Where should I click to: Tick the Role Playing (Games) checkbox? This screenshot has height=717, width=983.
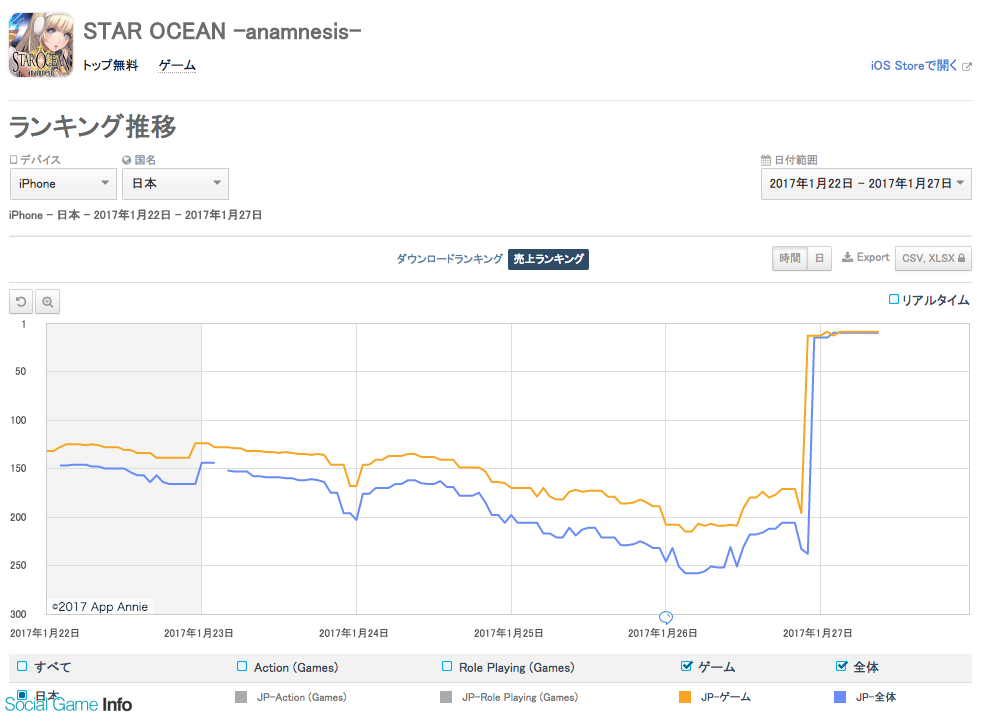tap(447, 666)
